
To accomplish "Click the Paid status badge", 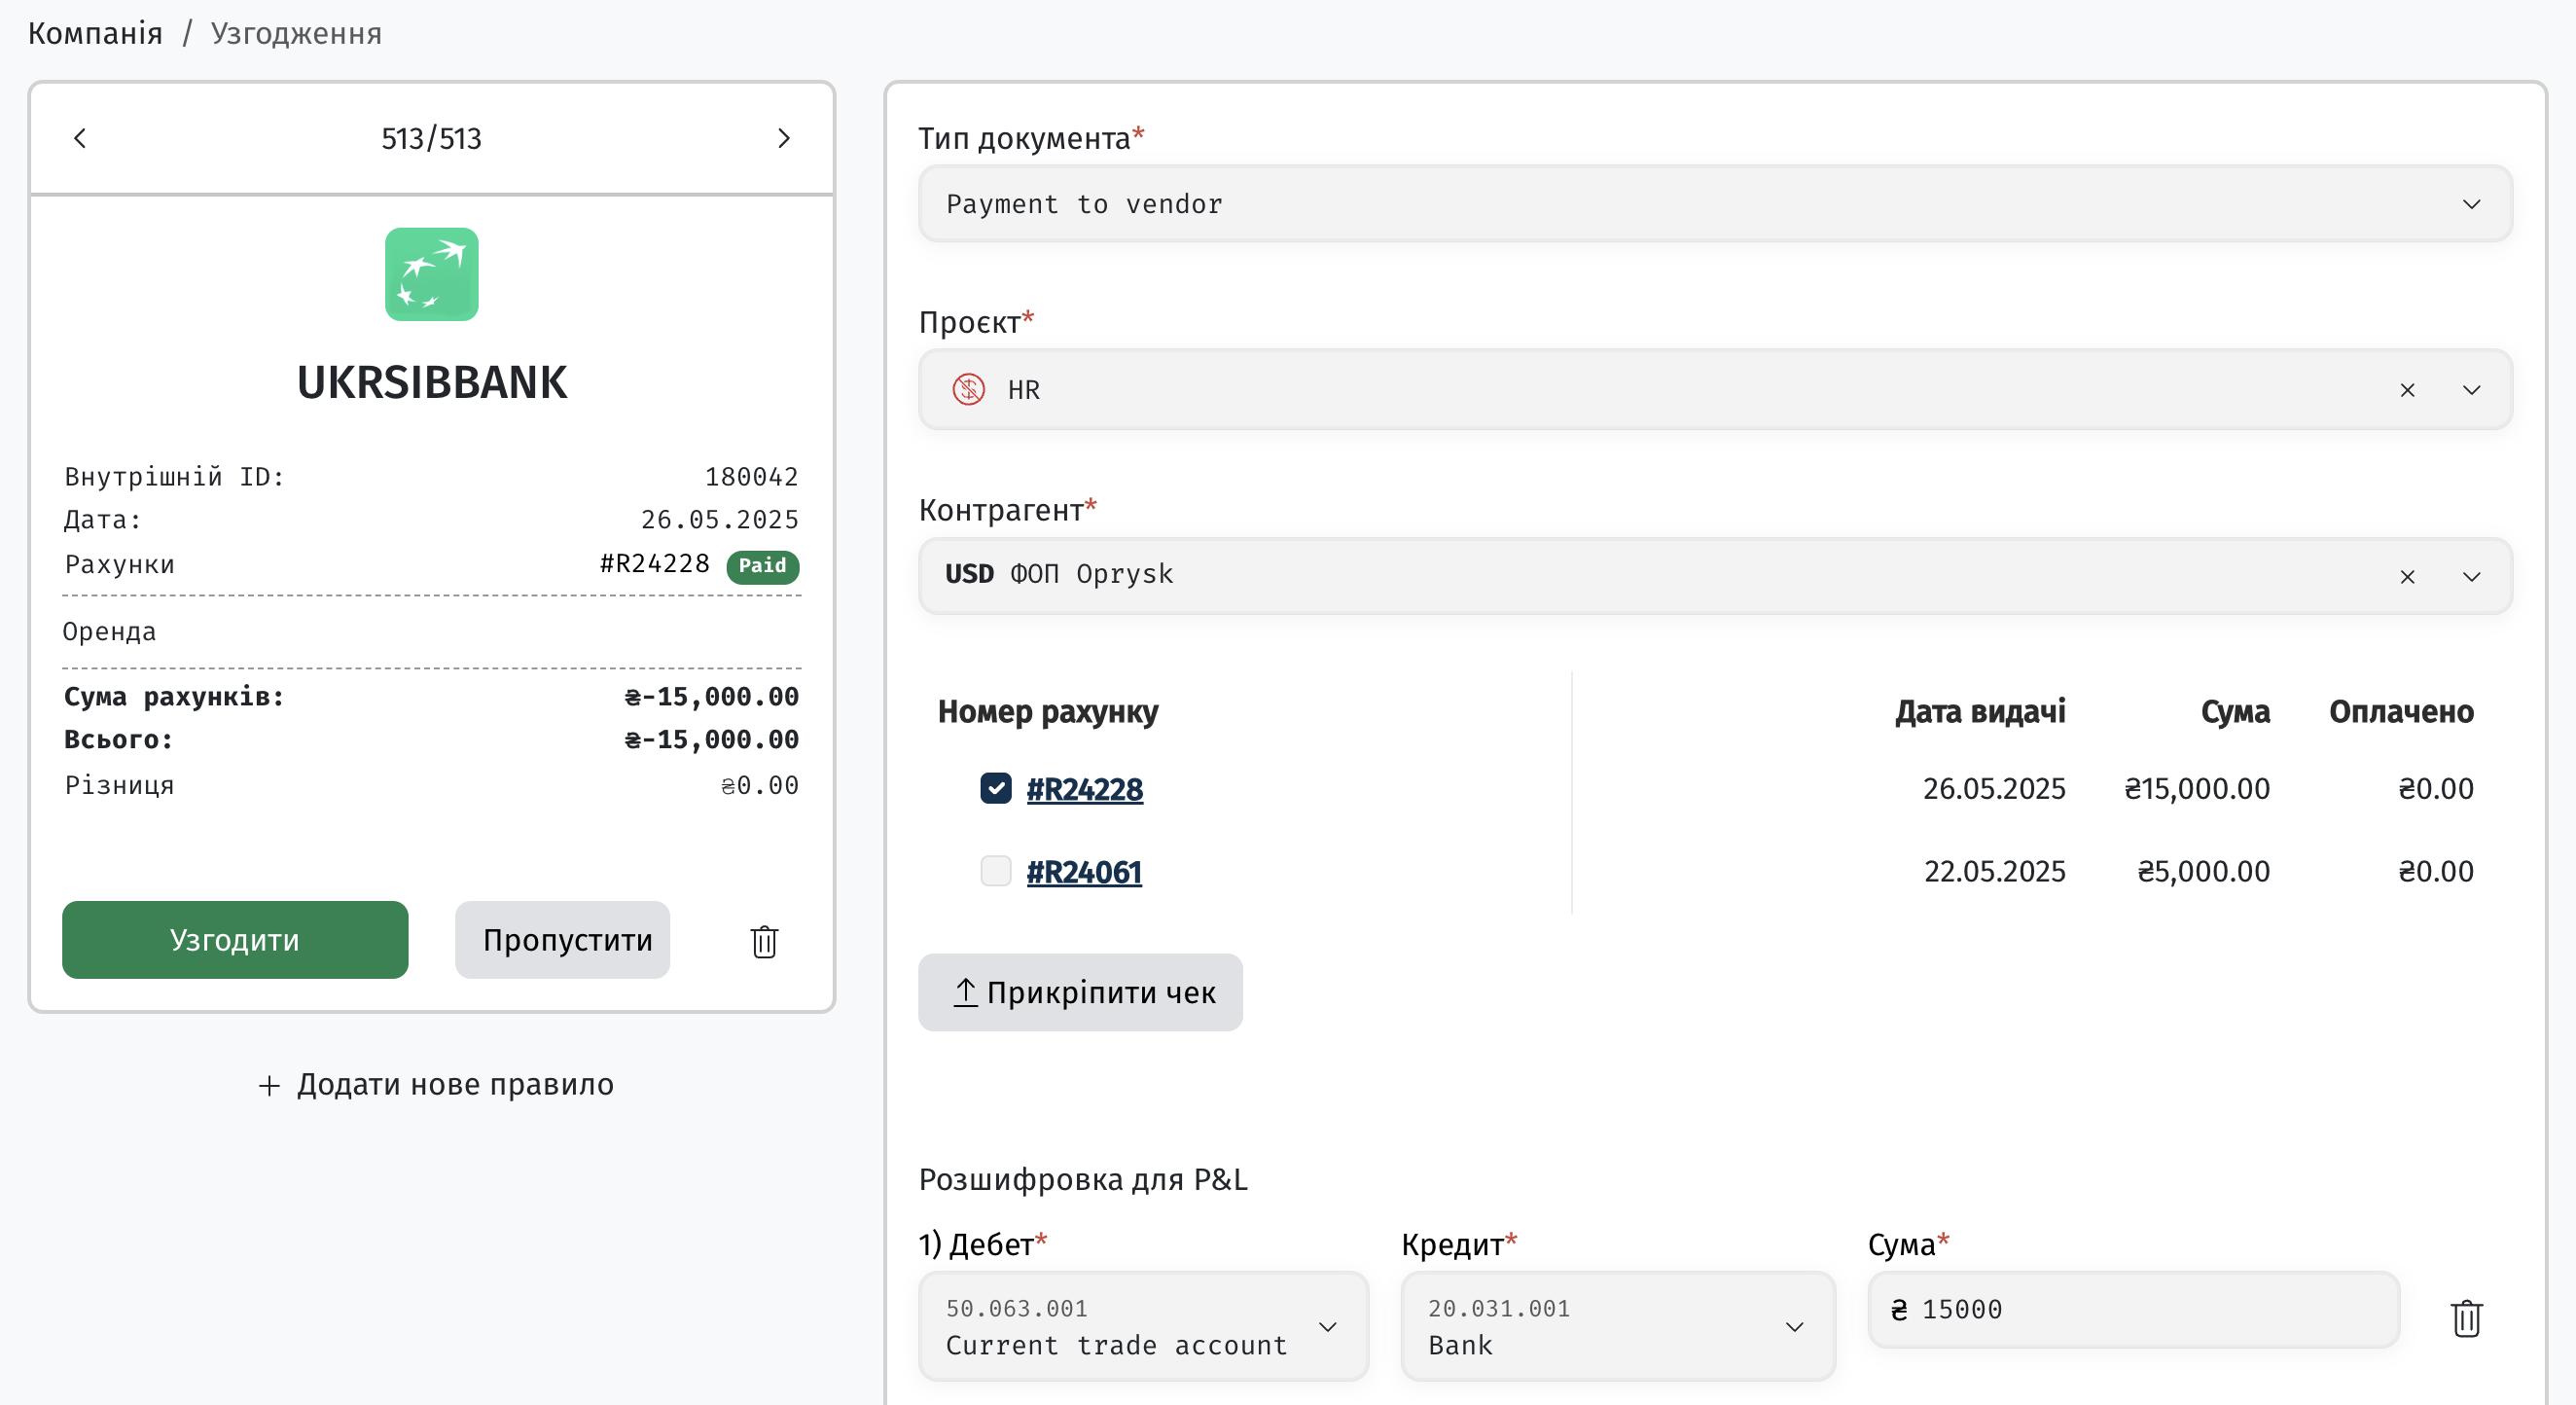I will point(762,566).
